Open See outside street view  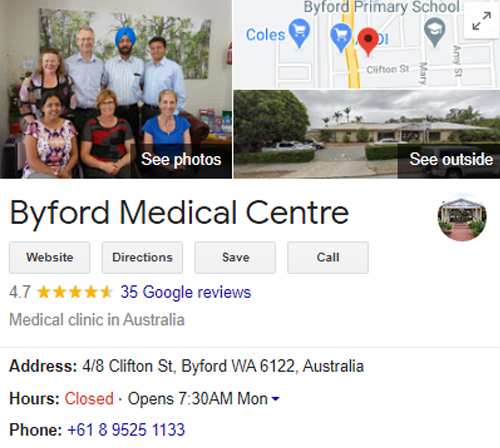[x=451, y=159]
